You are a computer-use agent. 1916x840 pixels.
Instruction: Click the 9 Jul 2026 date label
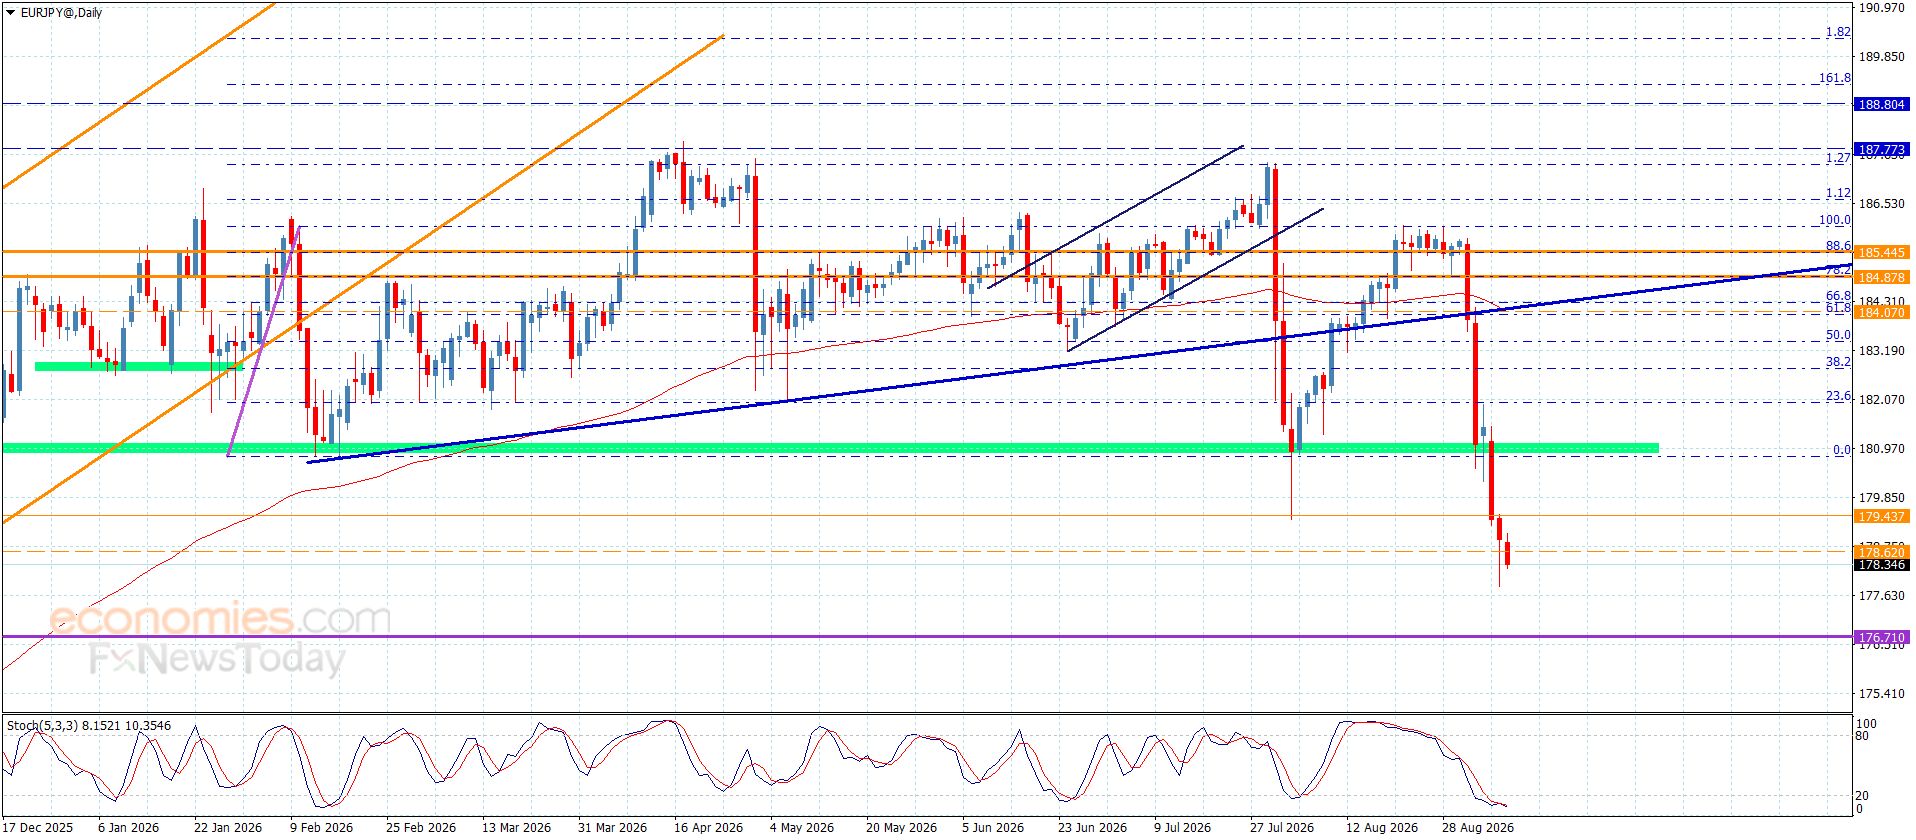click(x=1182, y=827)
